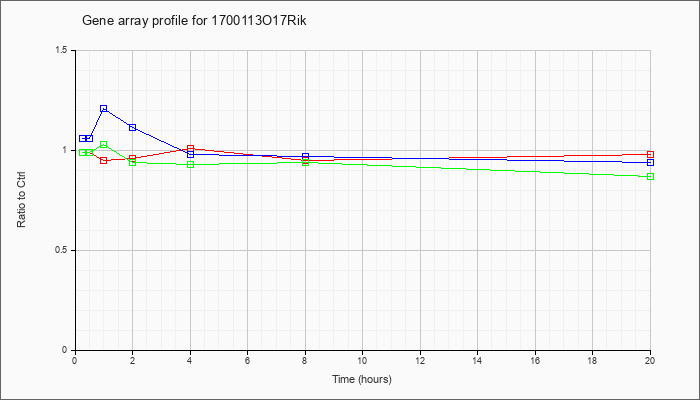This screenshot has height=400, width=700.
Task: Select the green data marker at 4 hours
Action: pos(191,164)
